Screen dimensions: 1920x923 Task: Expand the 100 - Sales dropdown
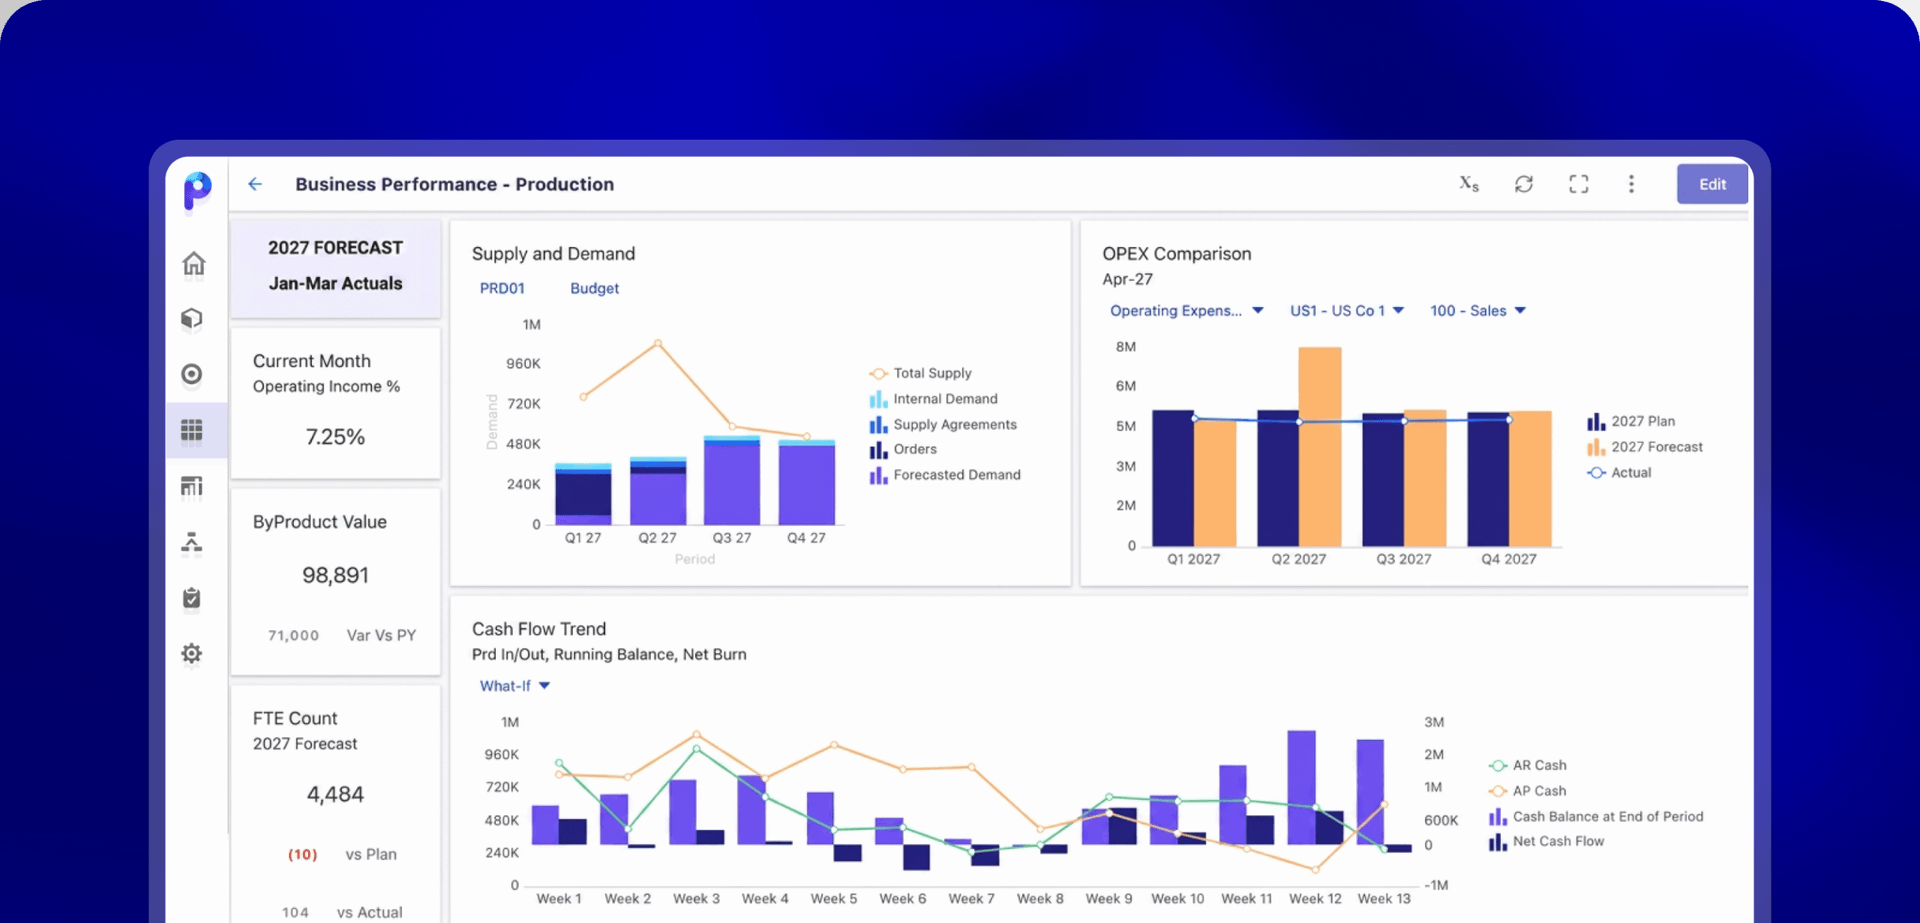click(x=1478, y=311)
